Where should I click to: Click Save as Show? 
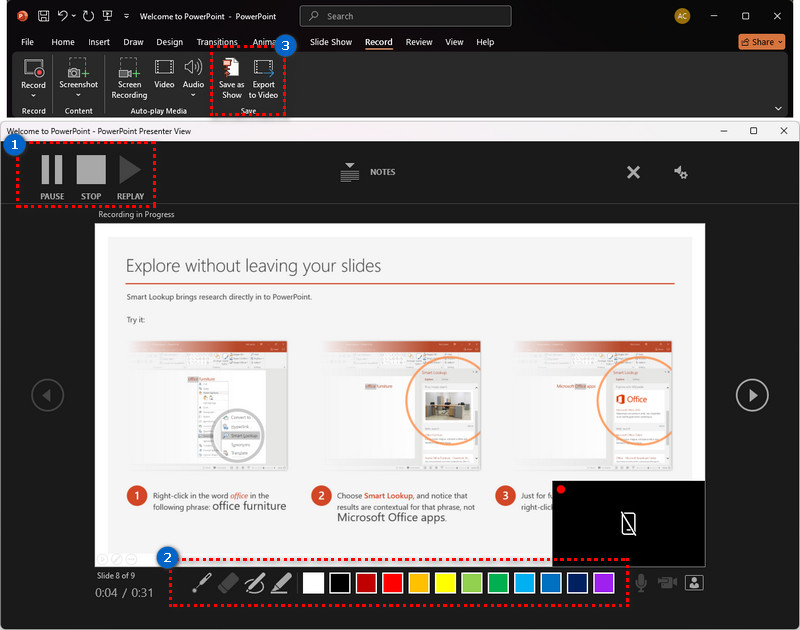[x=232, y=78]
